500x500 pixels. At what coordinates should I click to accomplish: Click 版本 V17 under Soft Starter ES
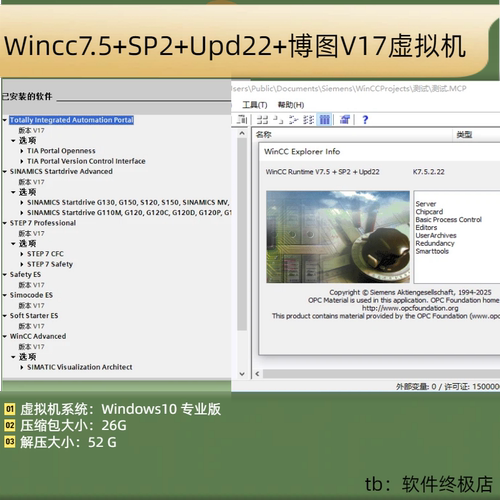(x=31, y=326)
